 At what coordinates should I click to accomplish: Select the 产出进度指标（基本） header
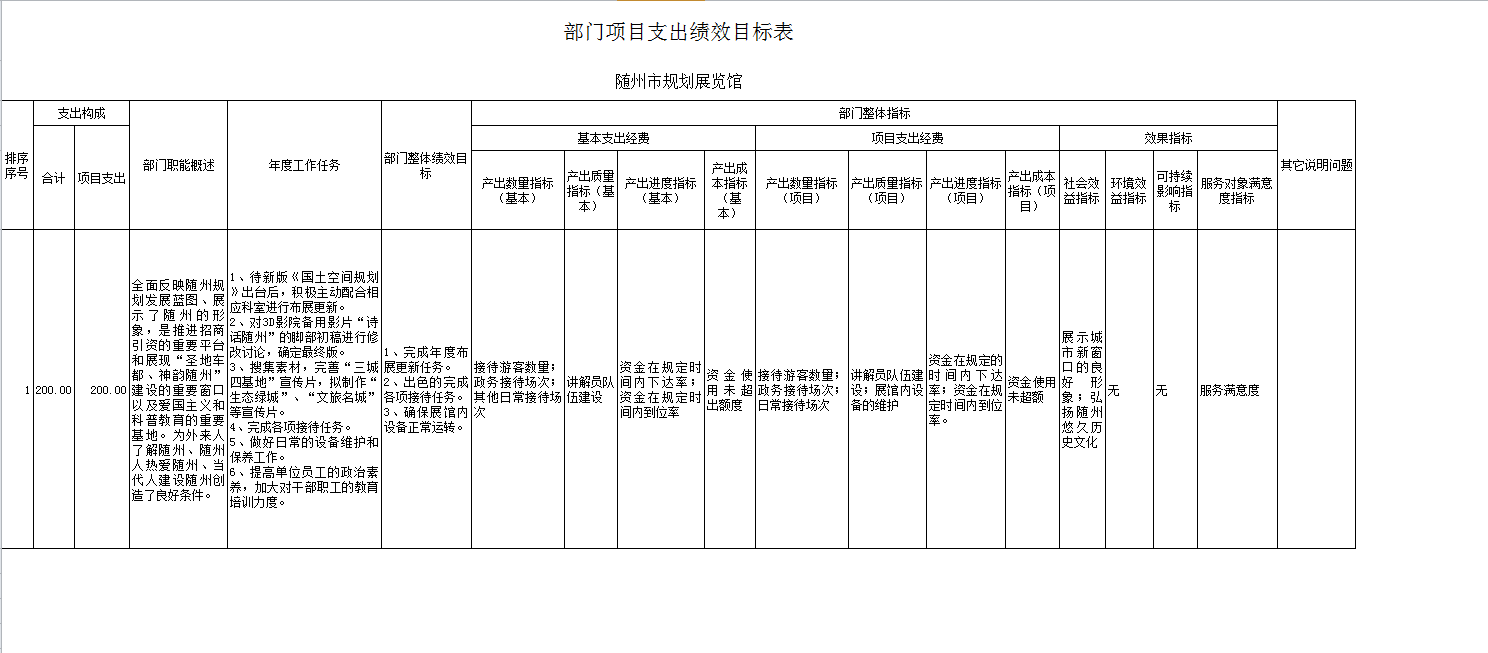pos(660,190)
